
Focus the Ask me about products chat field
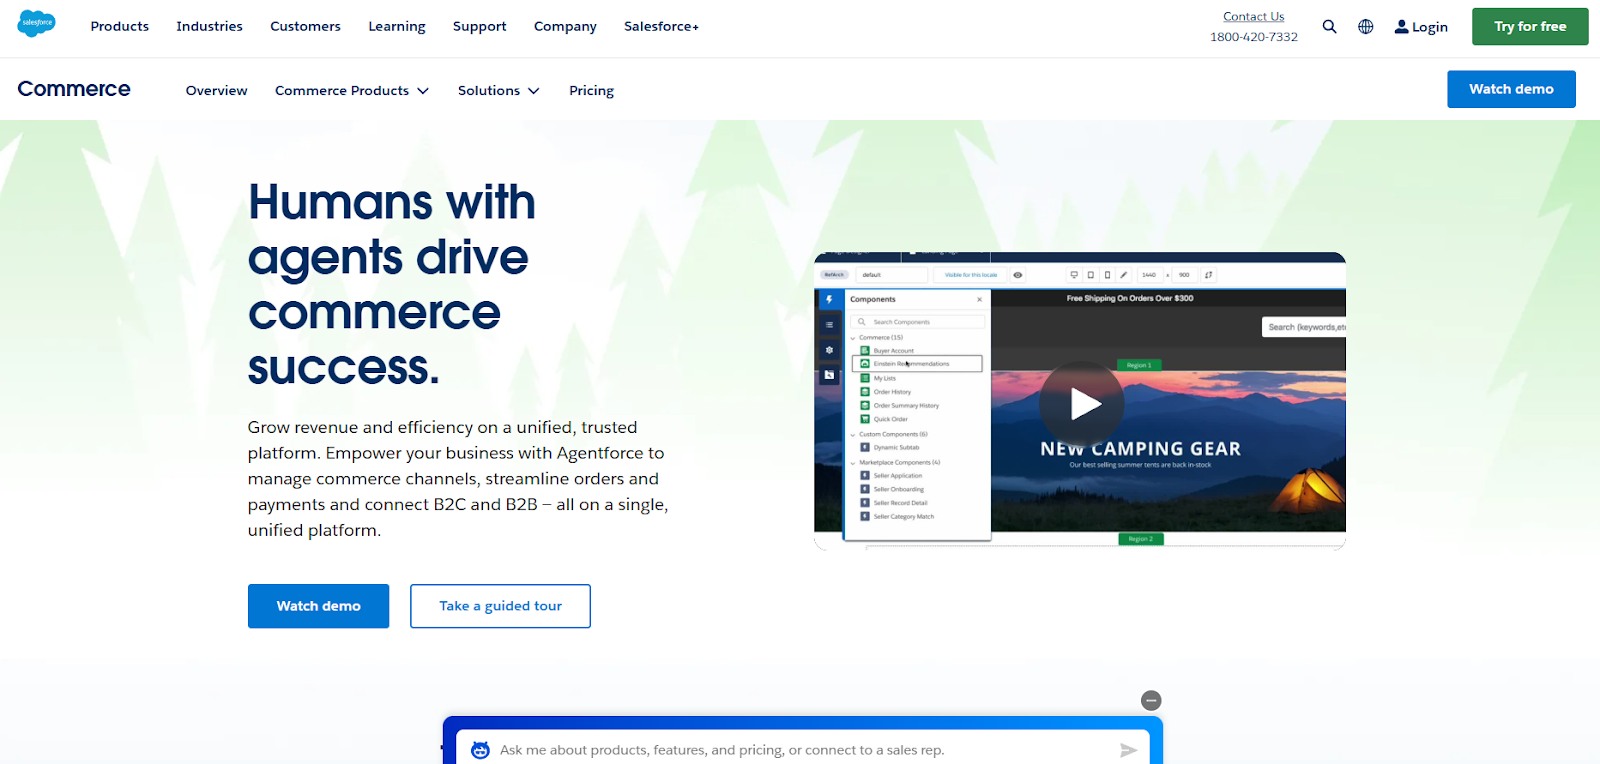[803, 750]
